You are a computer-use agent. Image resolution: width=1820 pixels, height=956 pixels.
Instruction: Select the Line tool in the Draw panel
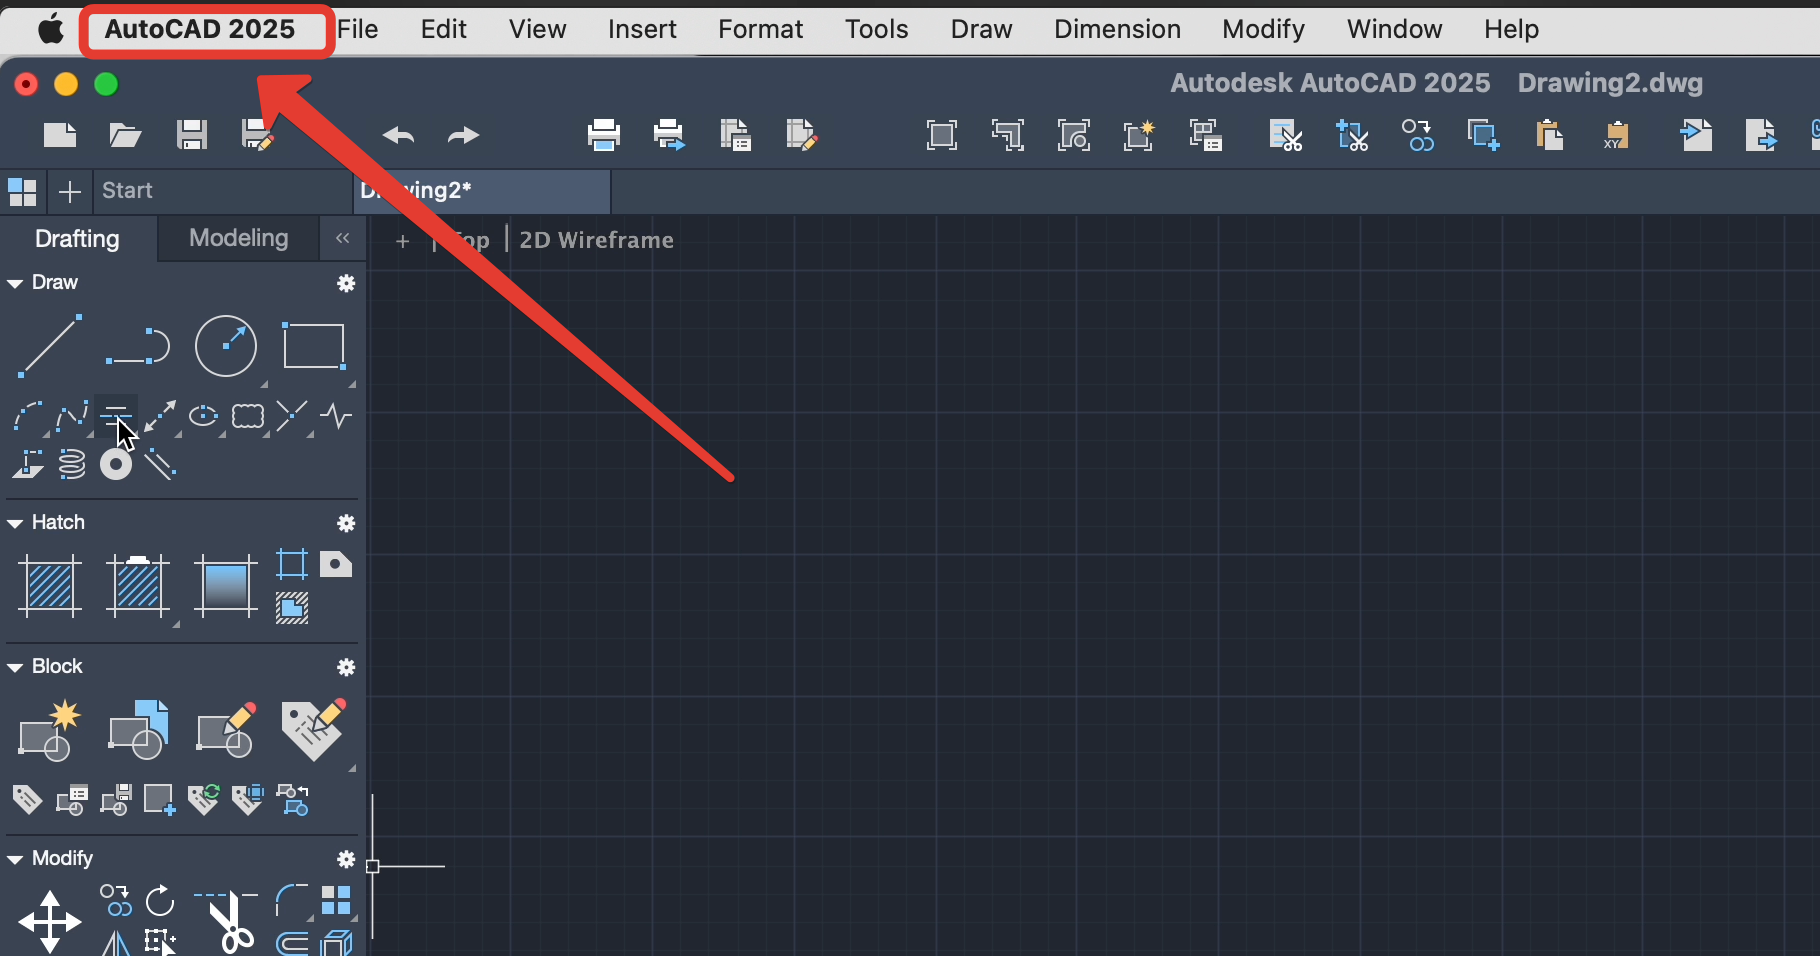pos(48,347)
